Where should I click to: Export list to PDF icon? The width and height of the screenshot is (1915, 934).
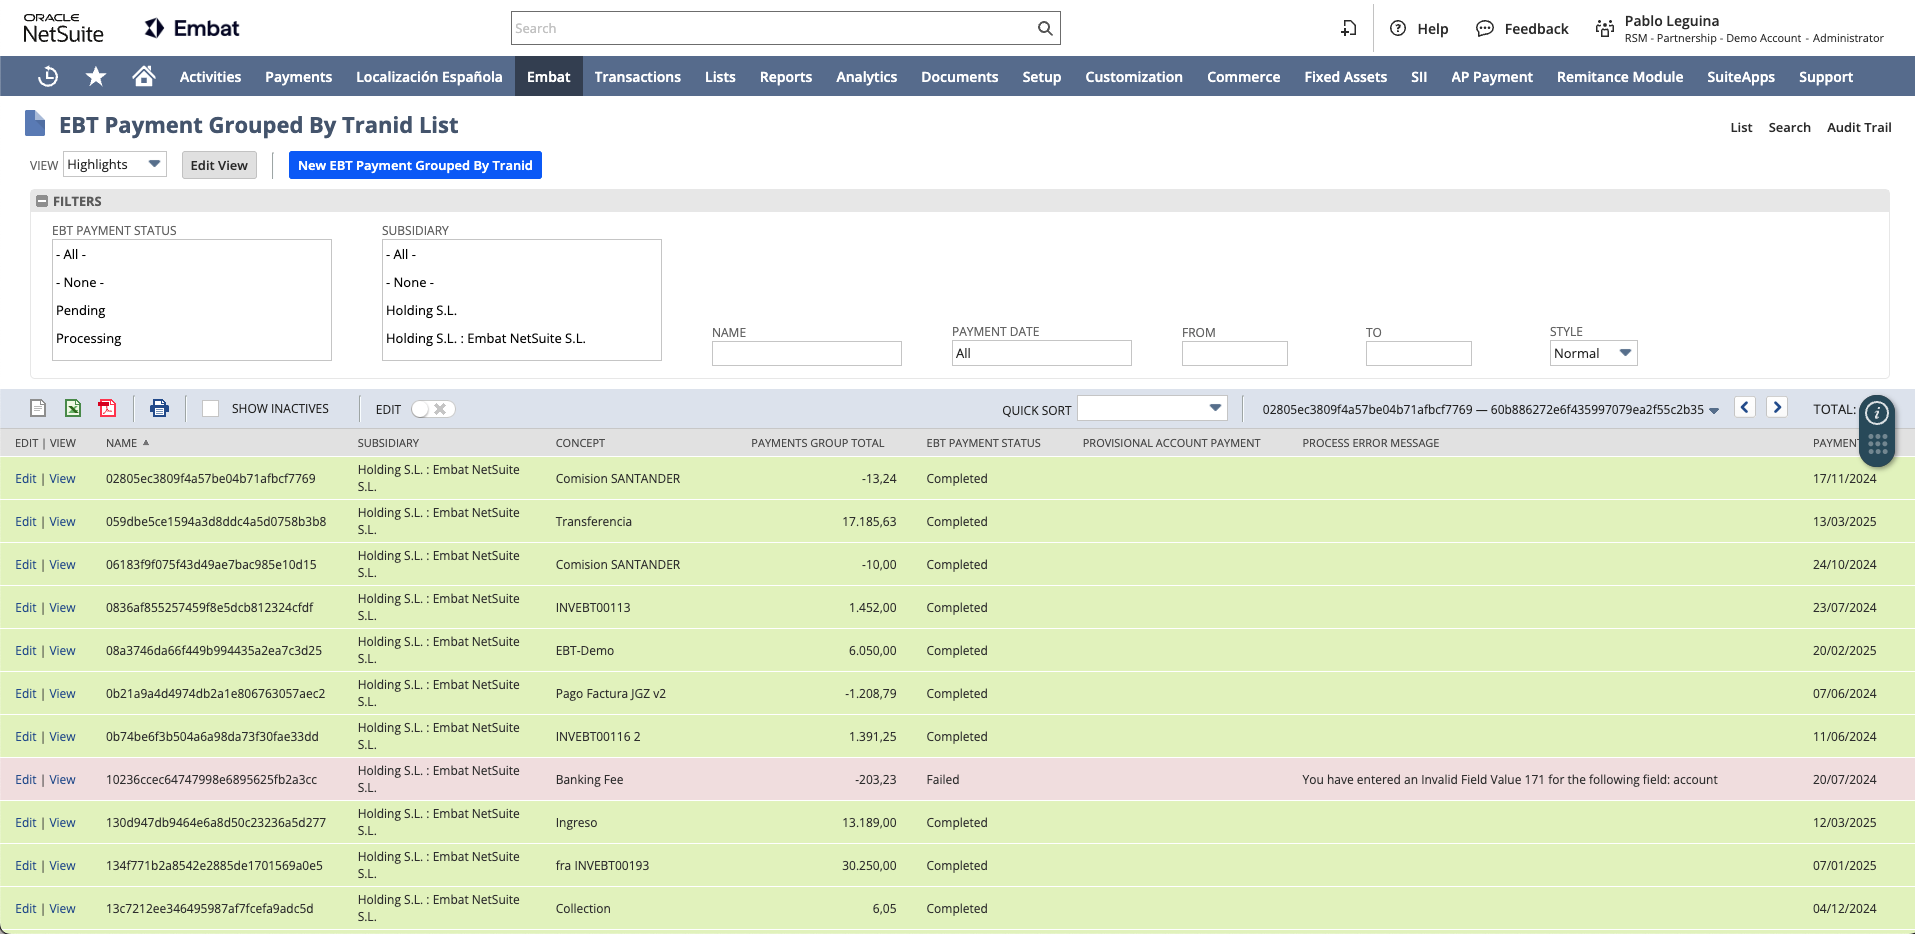tap(107, 408)
